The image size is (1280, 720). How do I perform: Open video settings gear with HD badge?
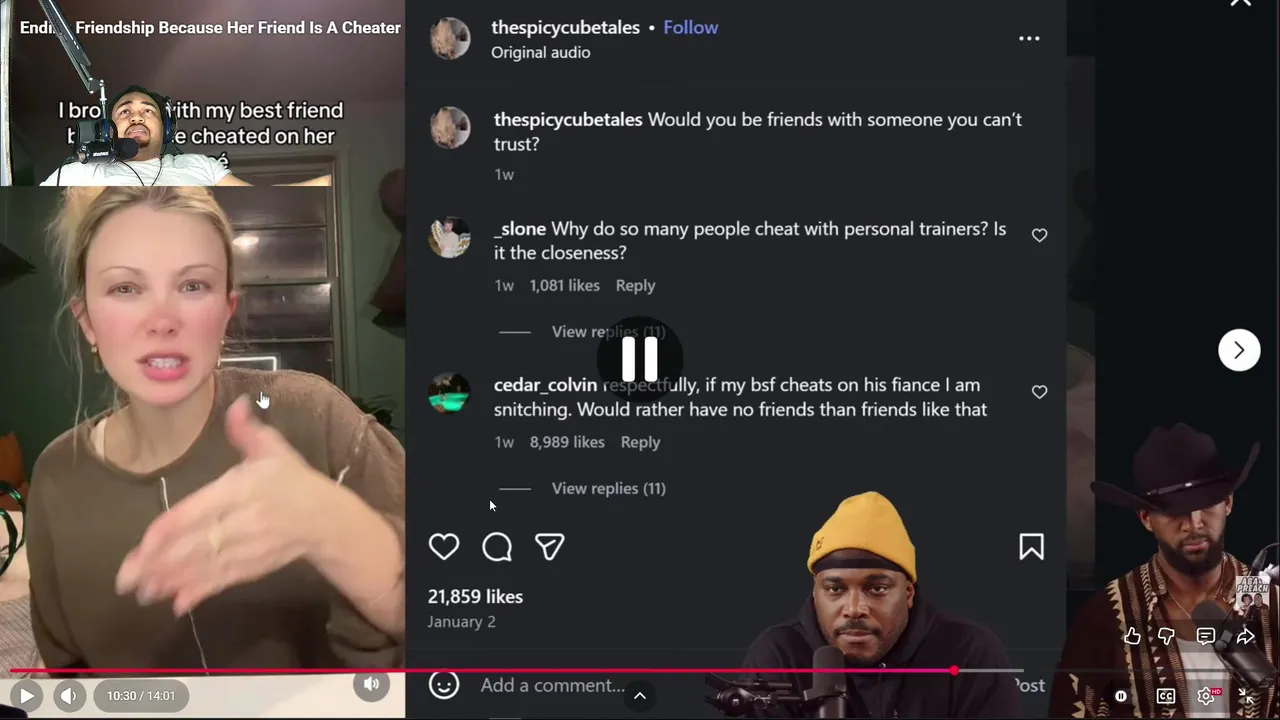[1207, 696]
